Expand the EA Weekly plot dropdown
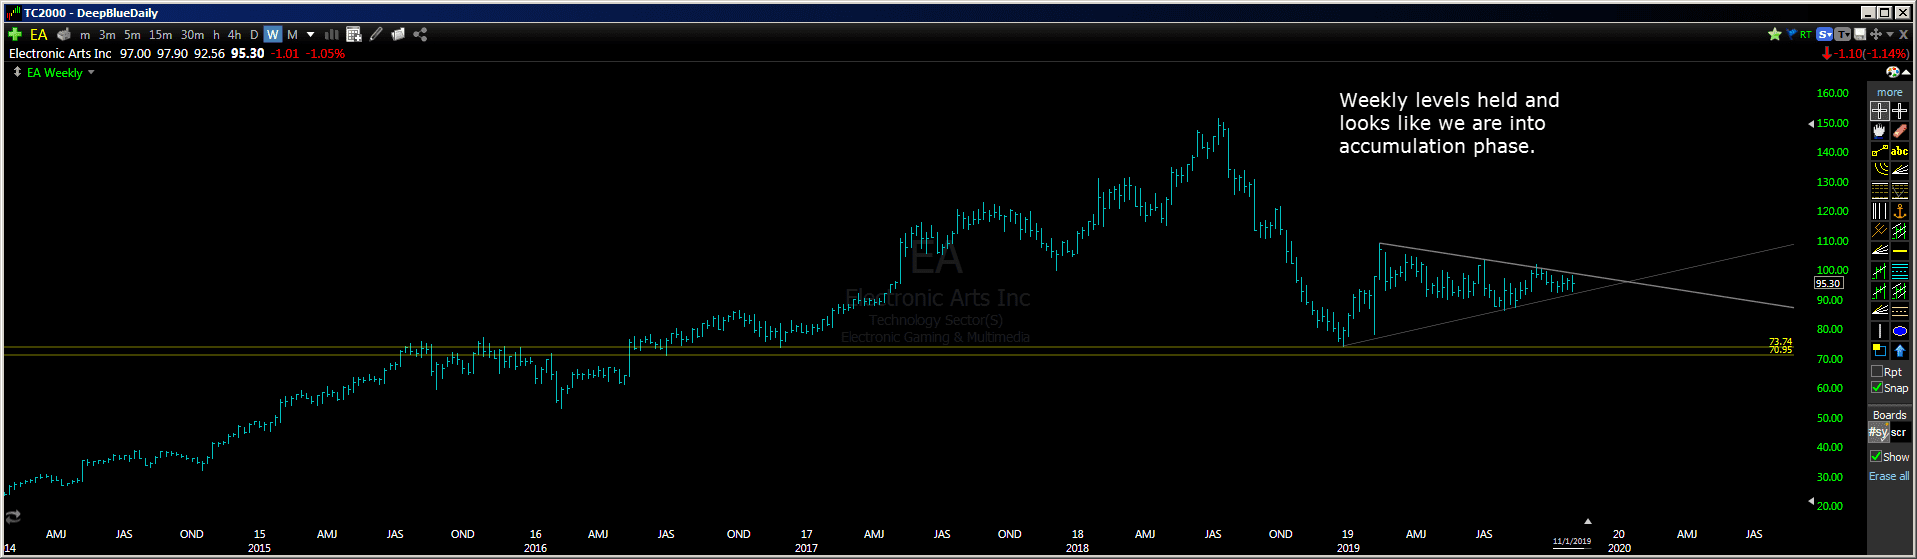 [x=91, y=73]
